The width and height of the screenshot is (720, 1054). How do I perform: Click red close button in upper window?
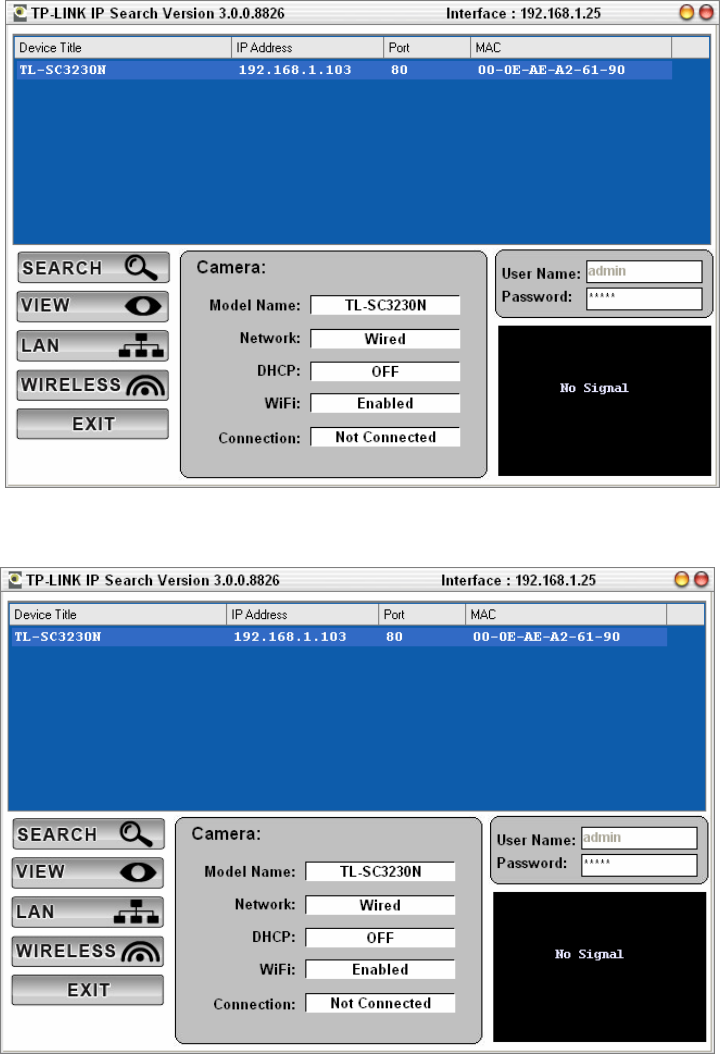click(x=706, y=13)
